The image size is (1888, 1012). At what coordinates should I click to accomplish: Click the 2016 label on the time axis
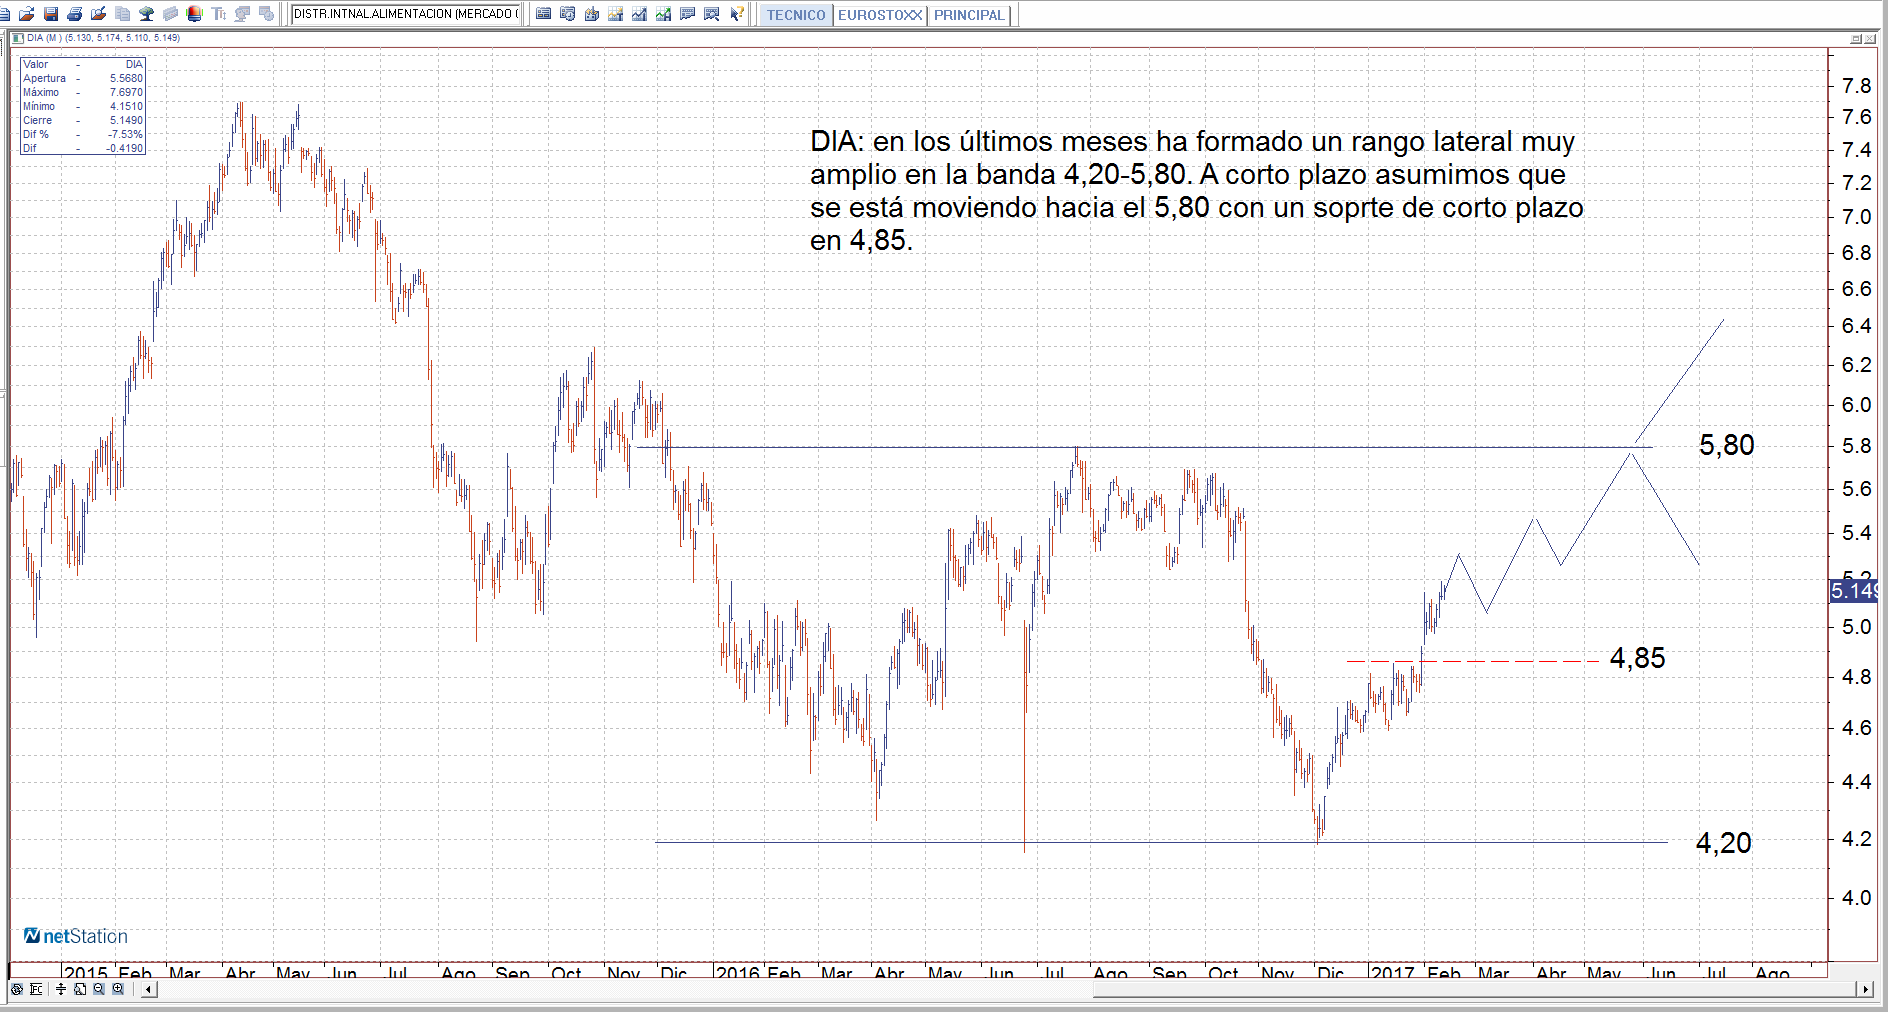click(738, 972)
